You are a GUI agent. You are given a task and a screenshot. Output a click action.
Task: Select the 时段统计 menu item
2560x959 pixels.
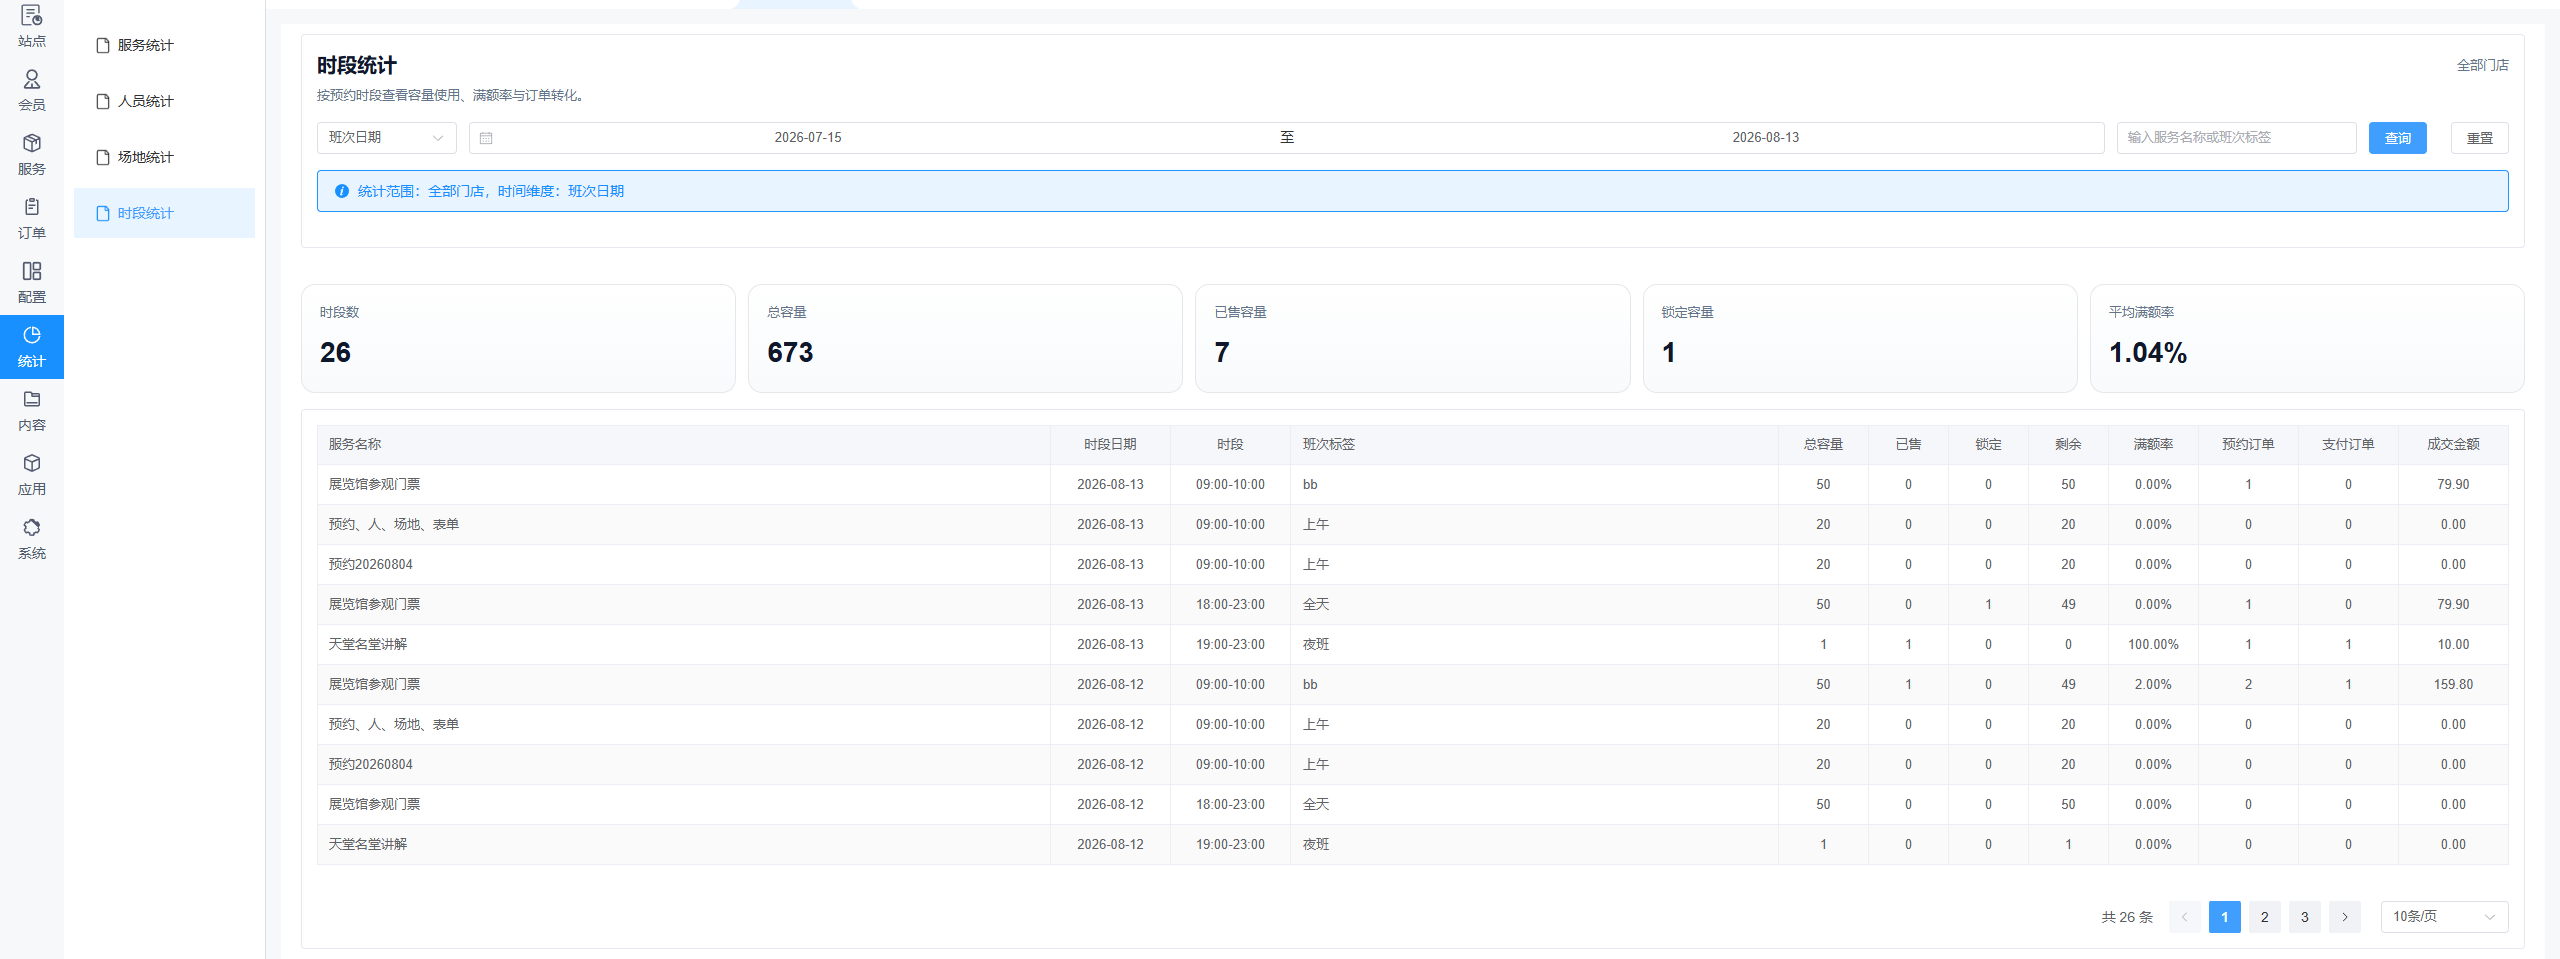(x=164, y=213)
